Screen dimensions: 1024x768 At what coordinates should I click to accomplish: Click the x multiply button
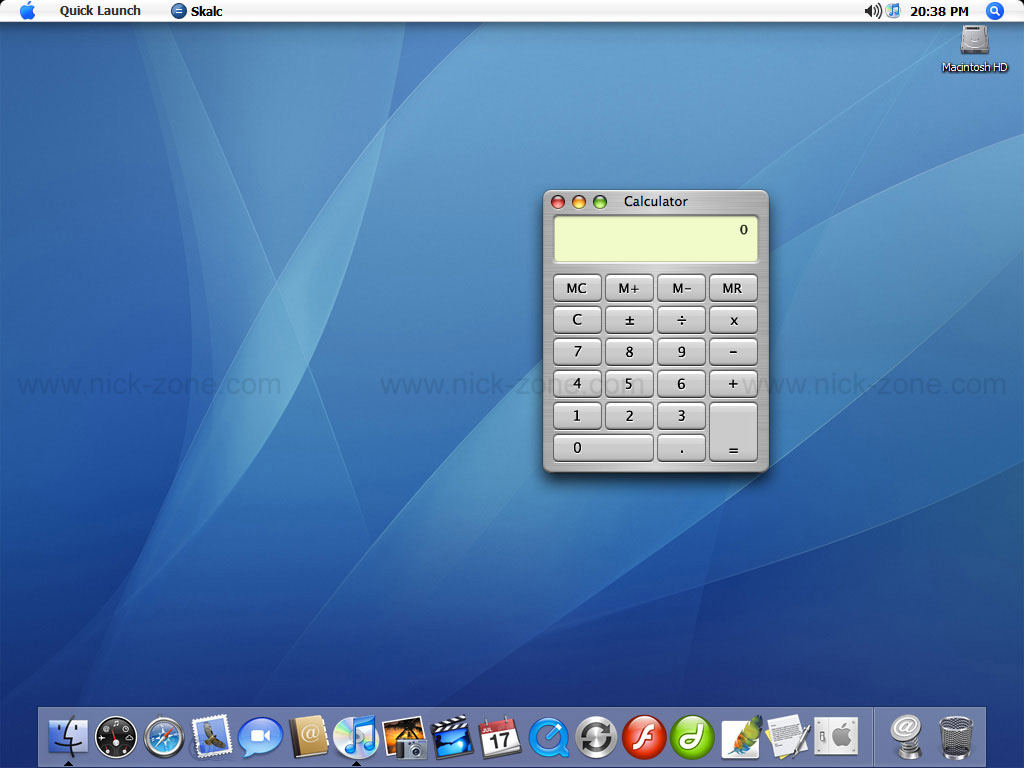pyautogui.click(x=733, y=320)
